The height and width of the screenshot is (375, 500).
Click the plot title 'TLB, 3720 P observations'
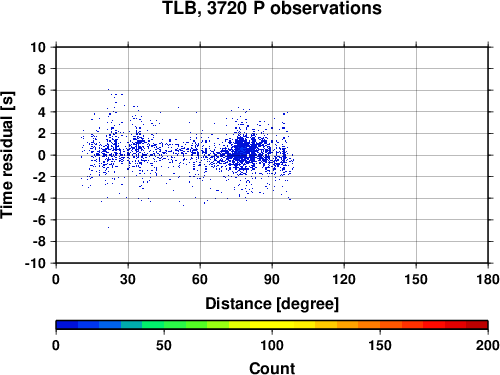[272, 8]
